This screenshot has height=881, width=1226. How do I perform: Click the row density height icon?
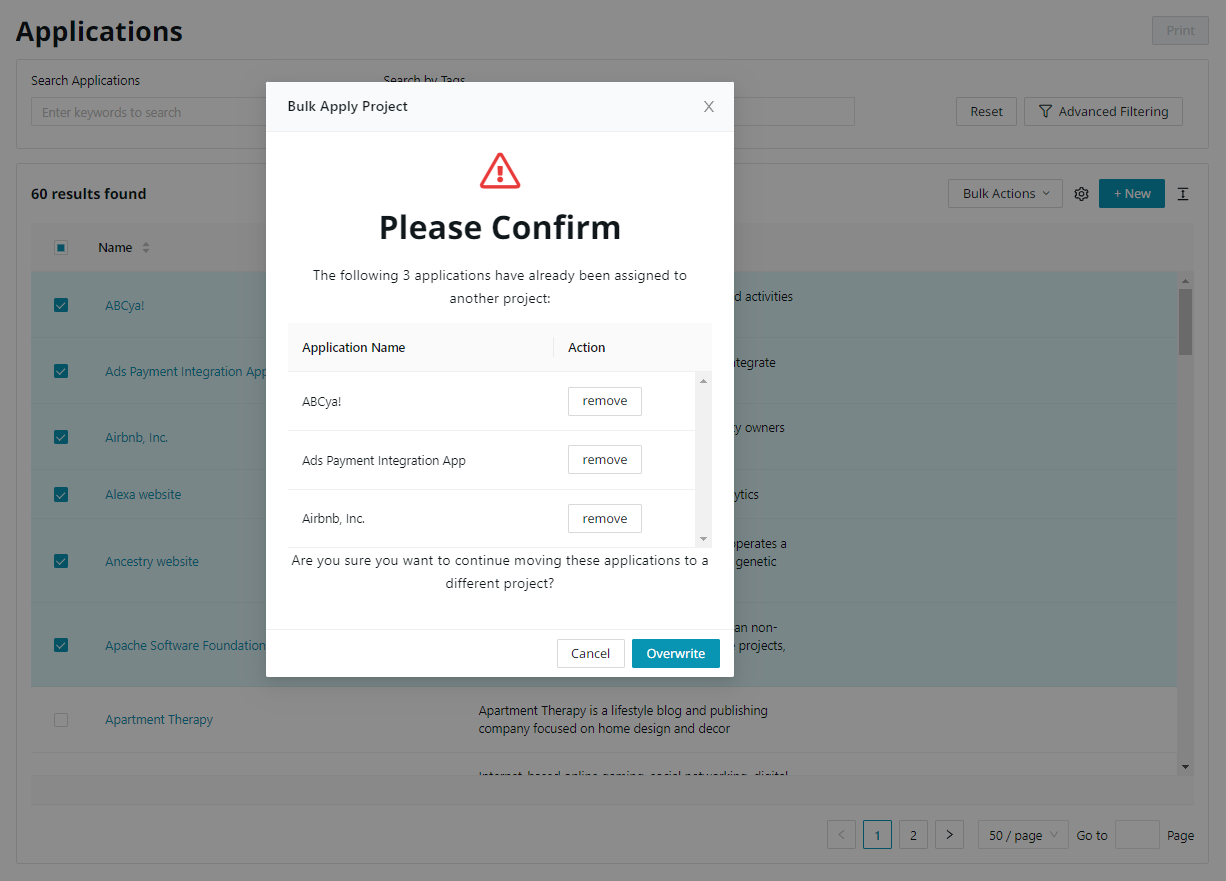(x=1183, y=194)
